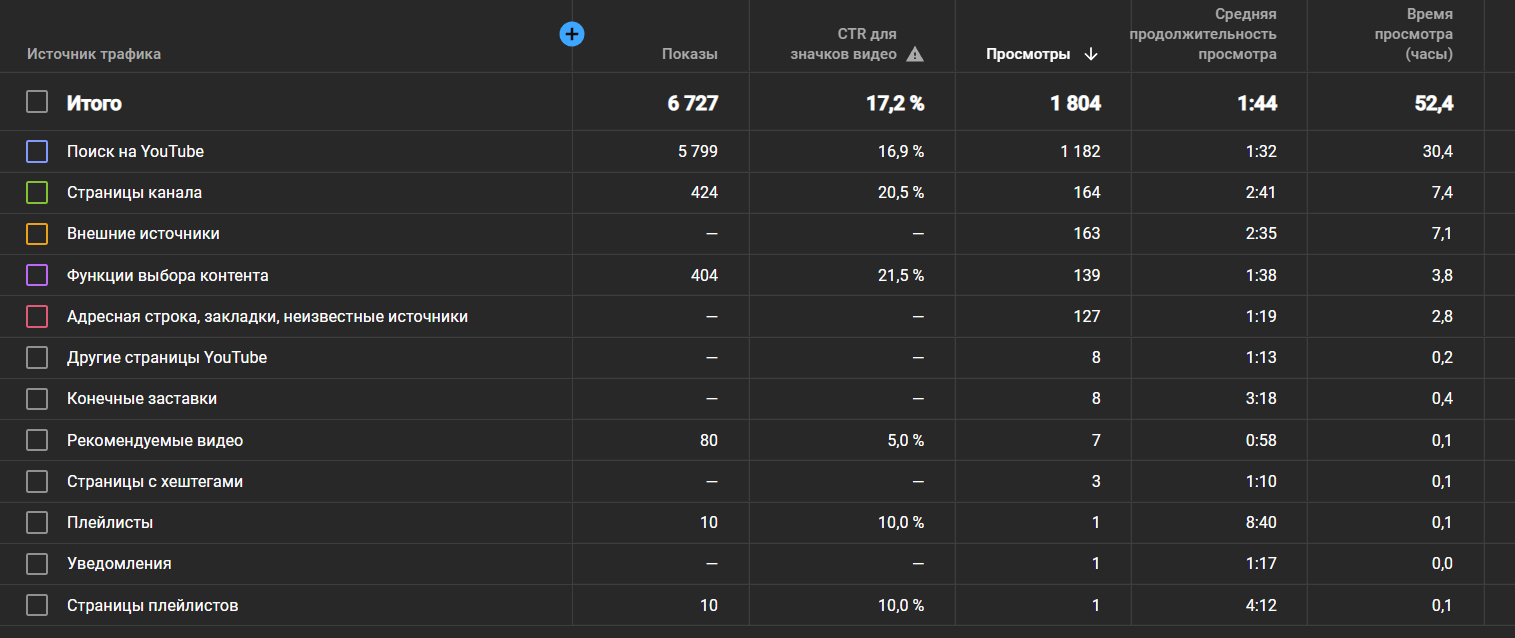This screenshot has width=1515, height=638.
Task: Open the Поиск на YouTube traffic source
Action: (x=135, y=152)
